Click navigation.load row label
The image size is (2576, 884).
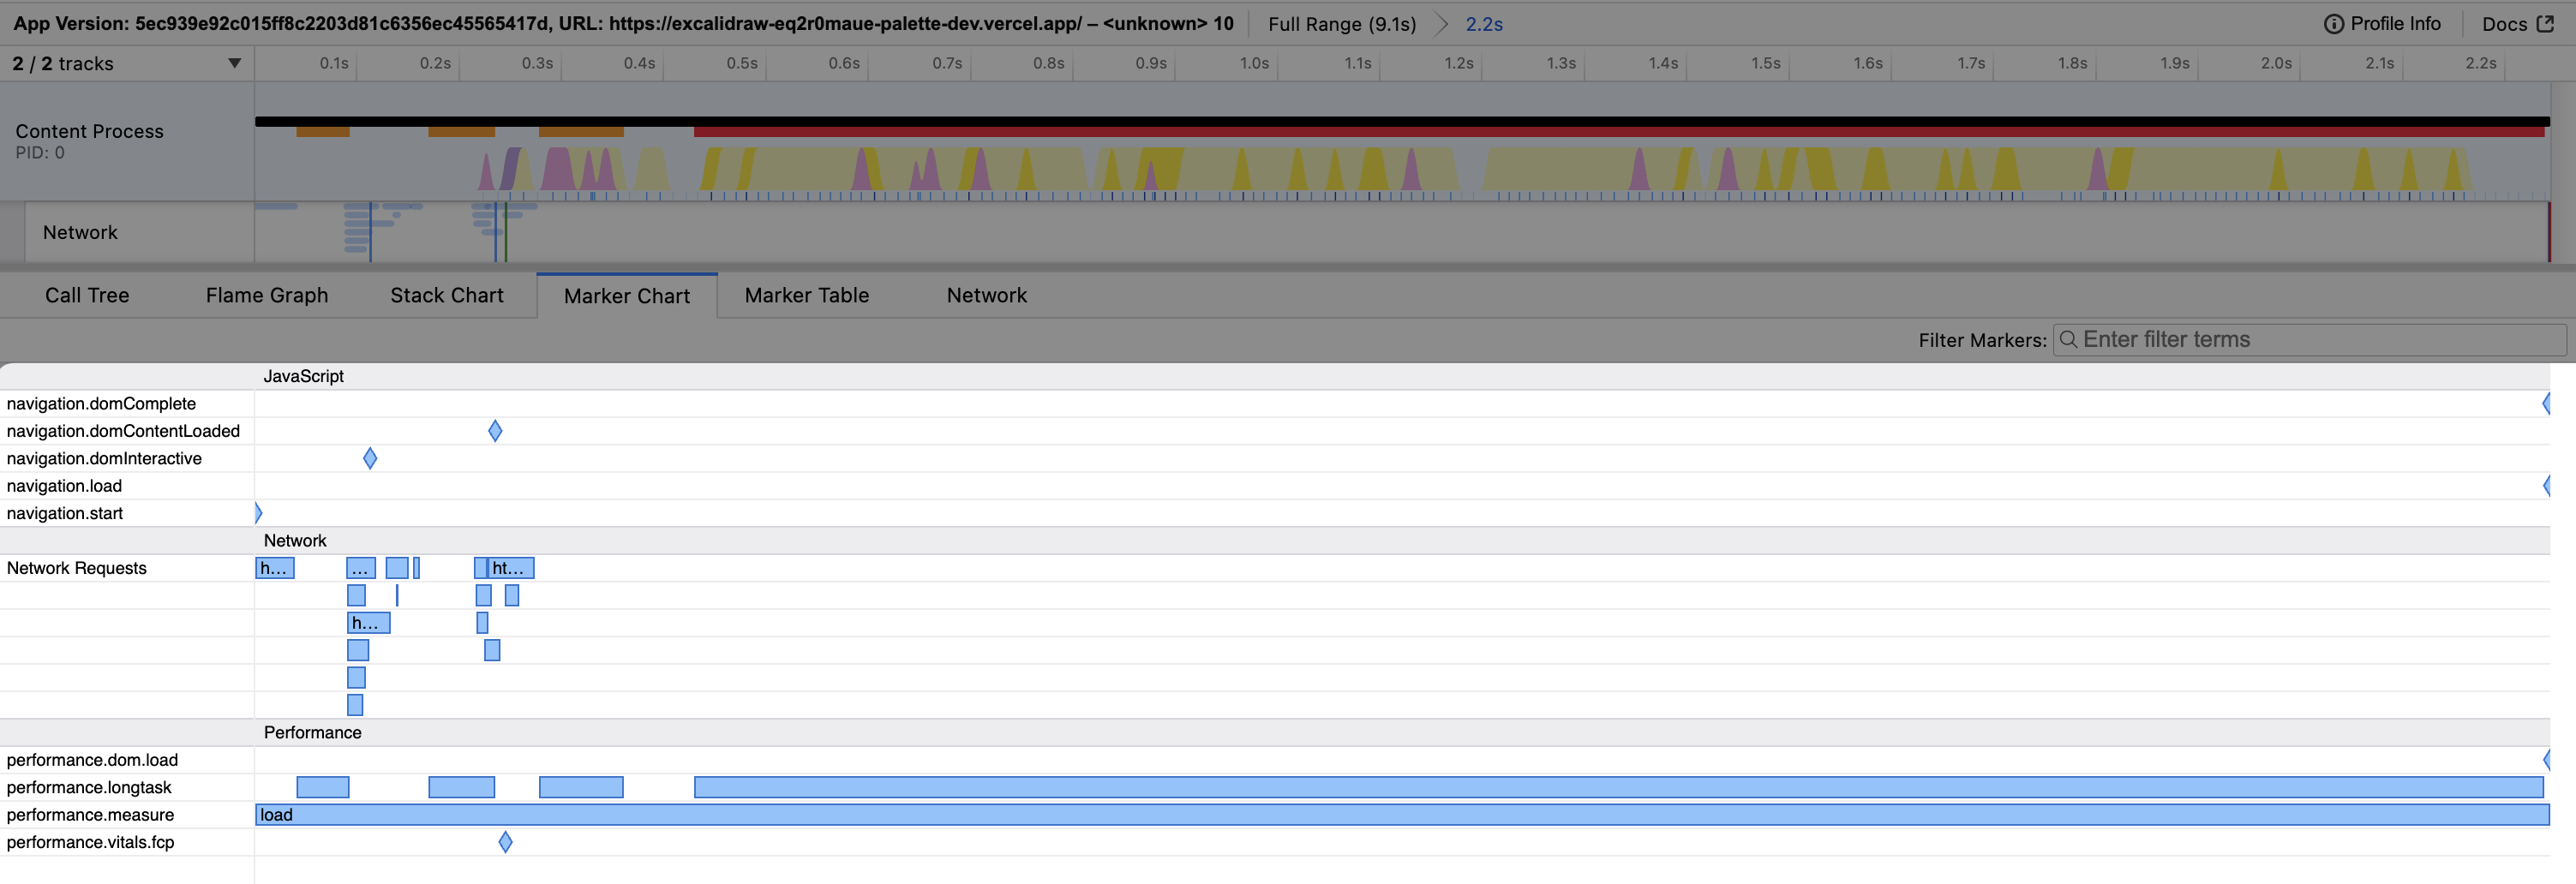pos(64,486)
